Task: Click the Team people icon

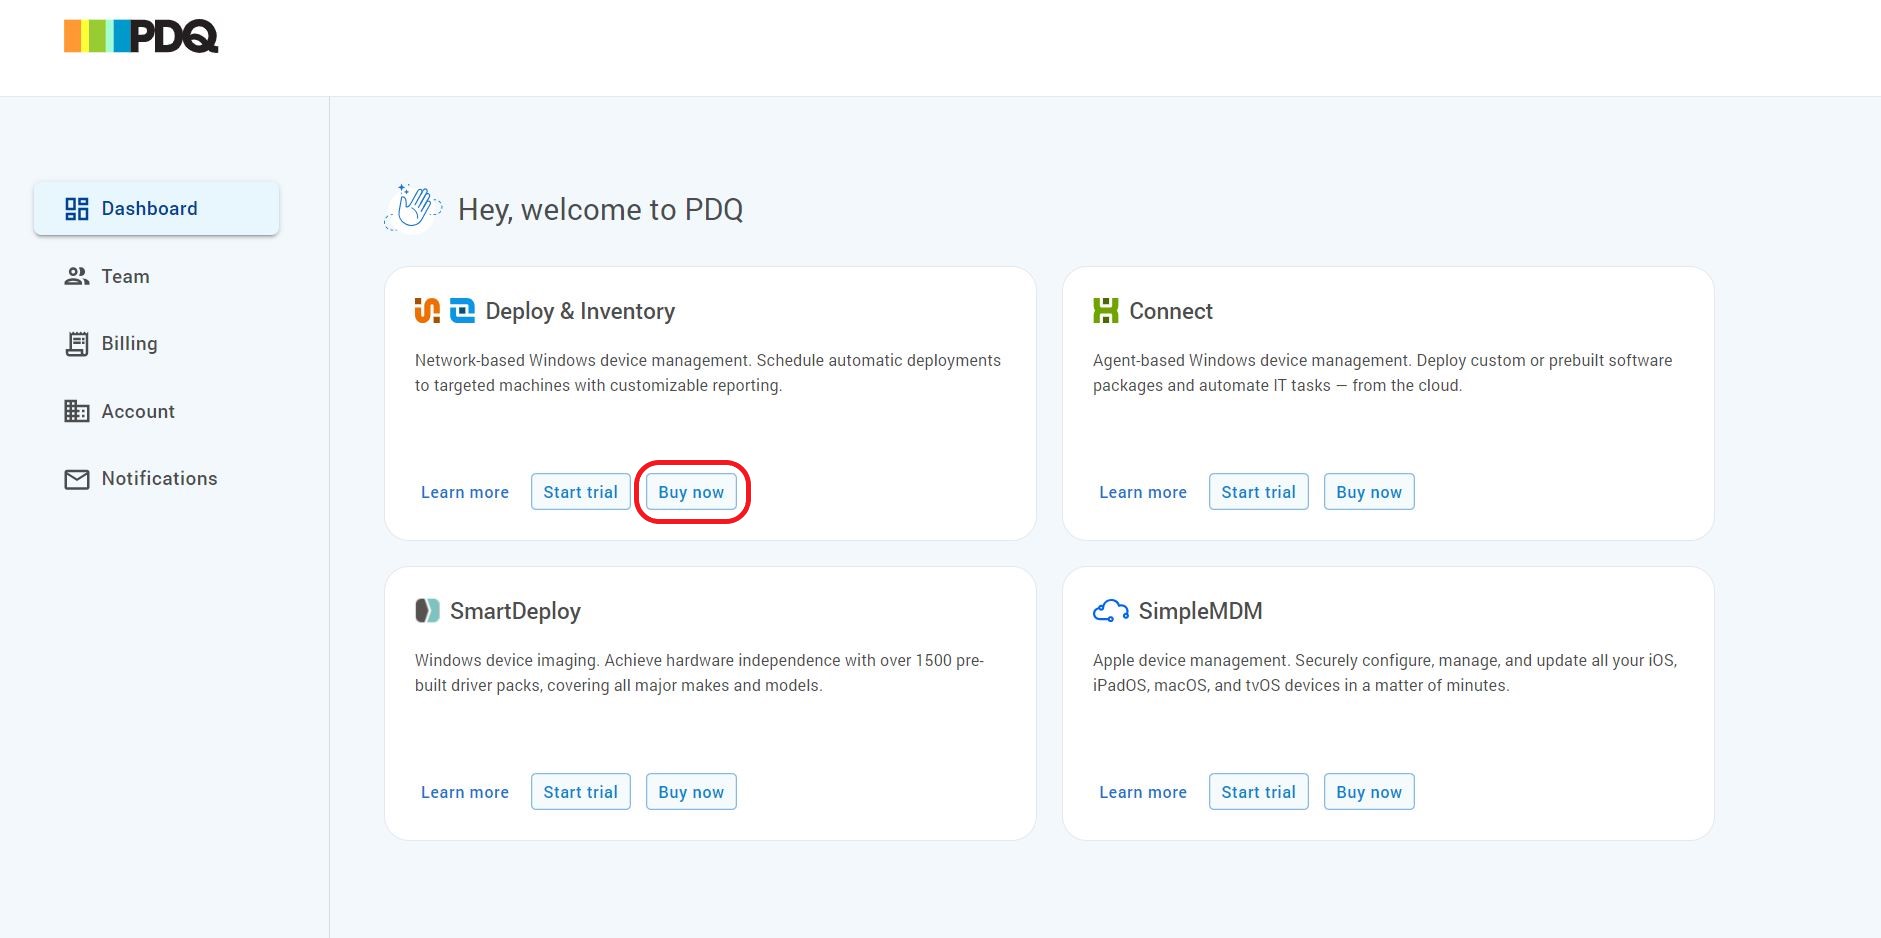Action: (x=76, y=277)
